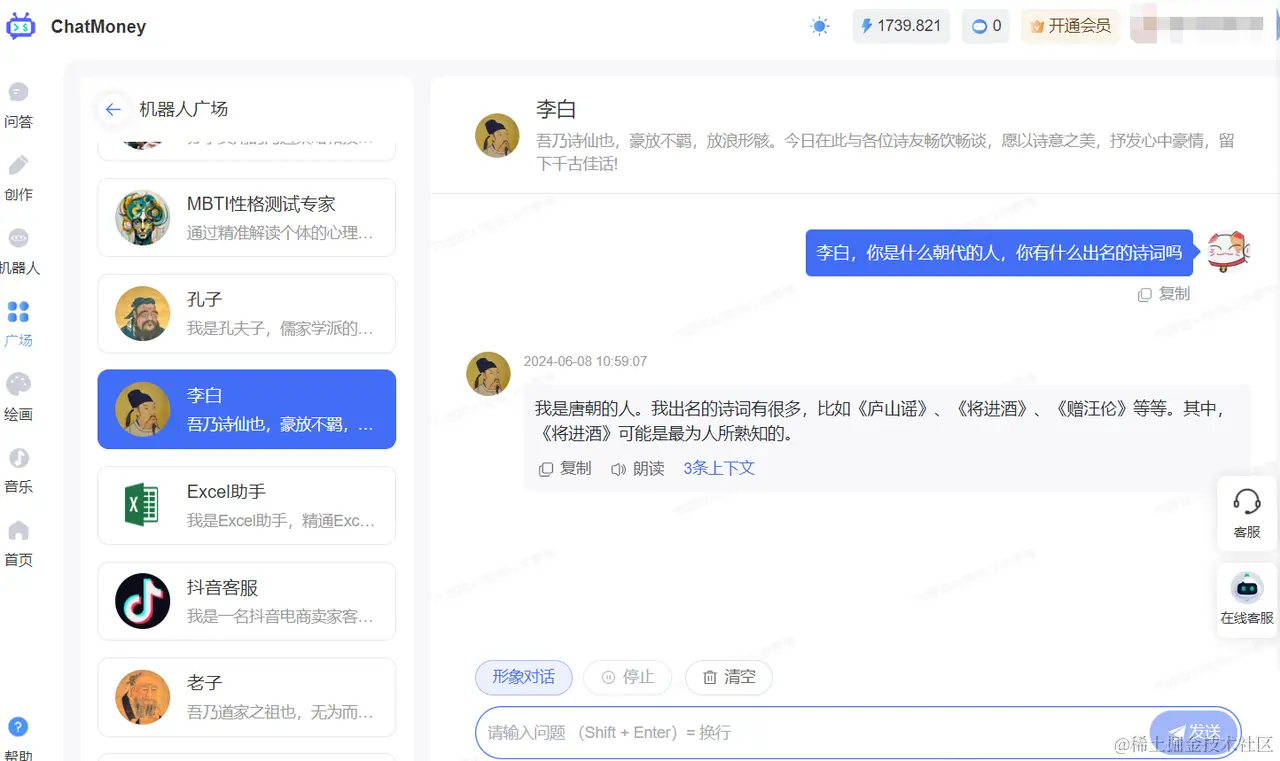Open the 3条上下文 context link
The height and width of the screenshot is (761, 1280).
[719, 468]
